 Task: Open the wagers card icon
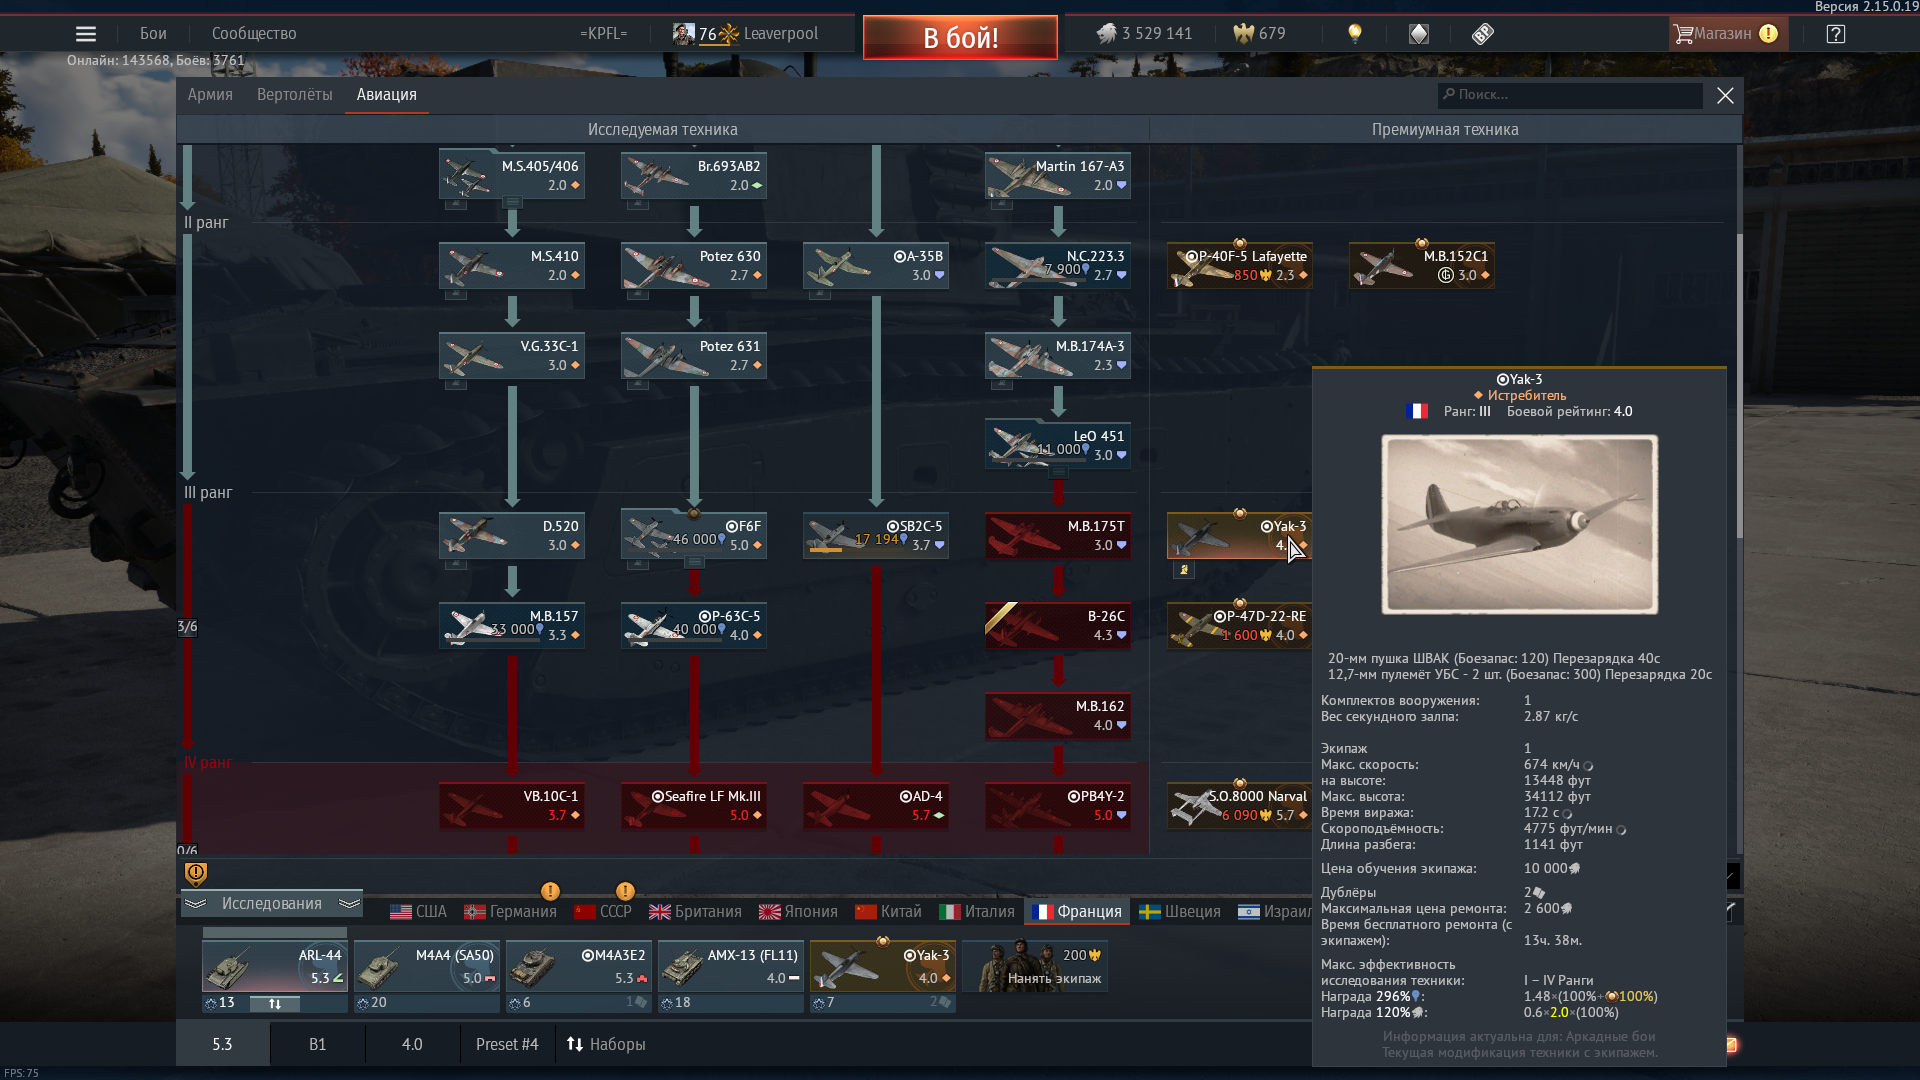coord(1419,34)
